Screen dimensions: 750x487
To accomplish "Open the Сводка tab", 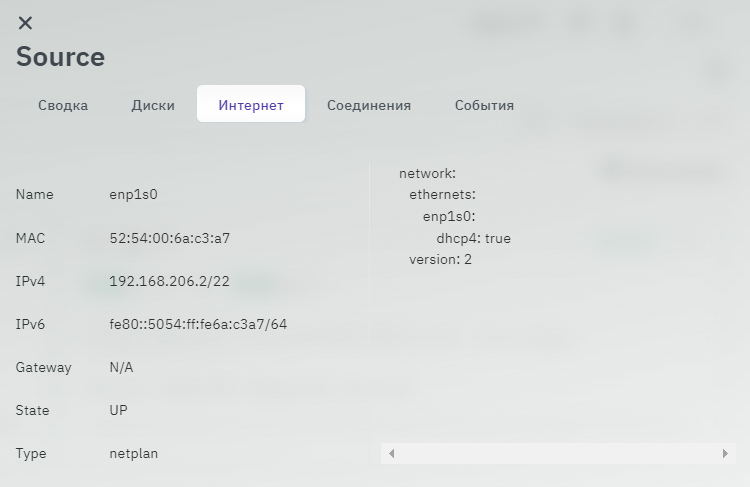I will coord(63,105).
